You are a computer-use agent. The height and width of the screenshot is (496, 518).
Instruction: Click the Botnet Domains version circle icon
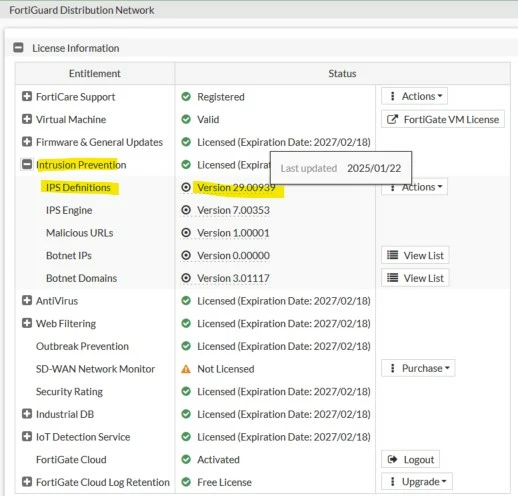(x=186, y=278)
